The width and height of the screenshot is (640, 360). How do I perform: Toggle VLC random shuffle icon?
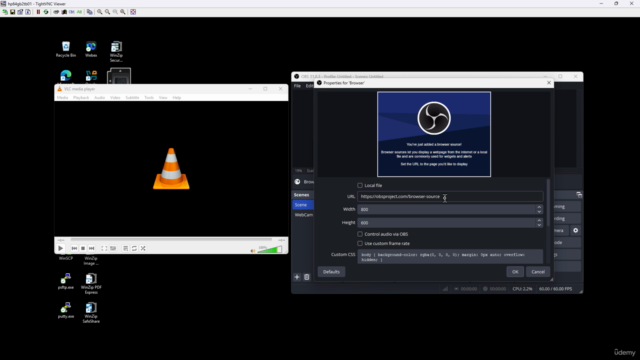143,248
